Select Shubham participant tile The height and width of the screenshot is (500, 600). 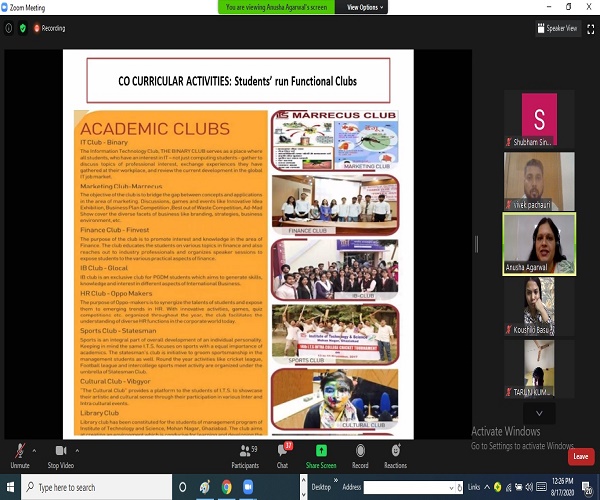click(539, 119)
